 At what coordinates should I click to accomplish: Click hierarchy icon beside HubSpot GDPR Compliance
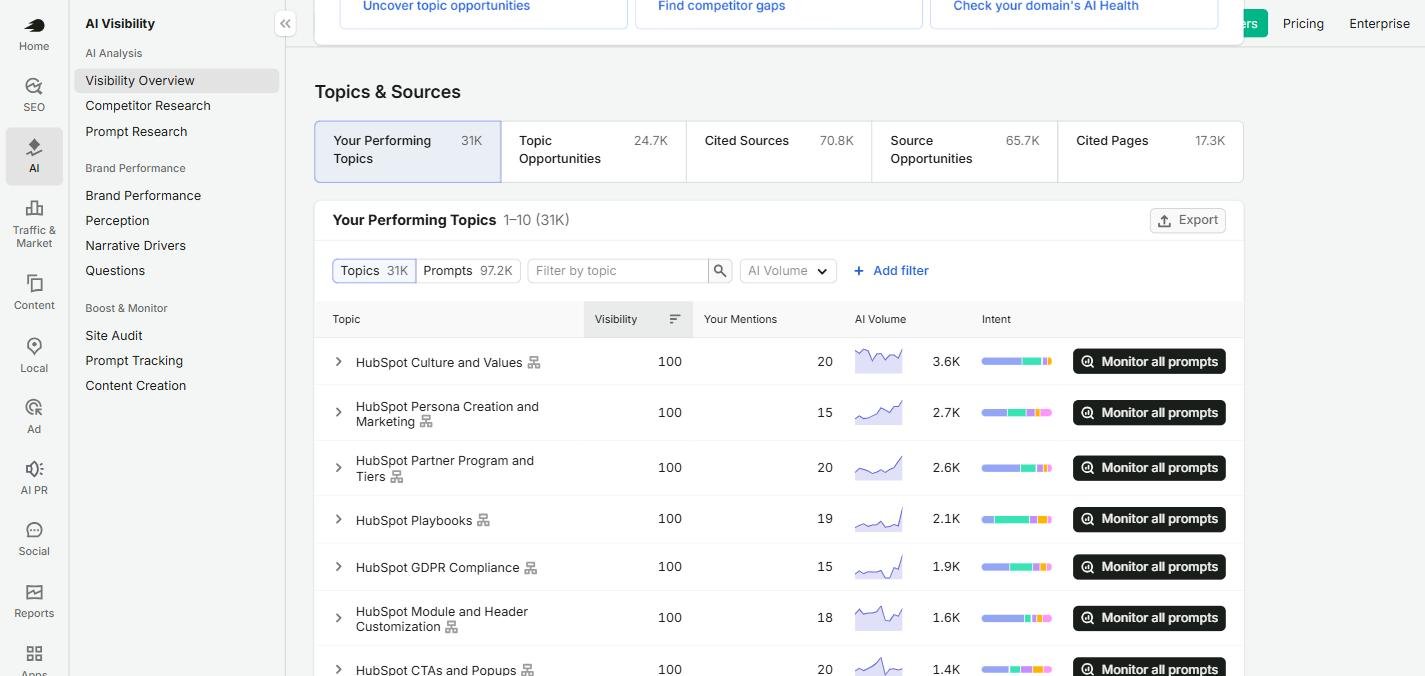pos(531,568)
